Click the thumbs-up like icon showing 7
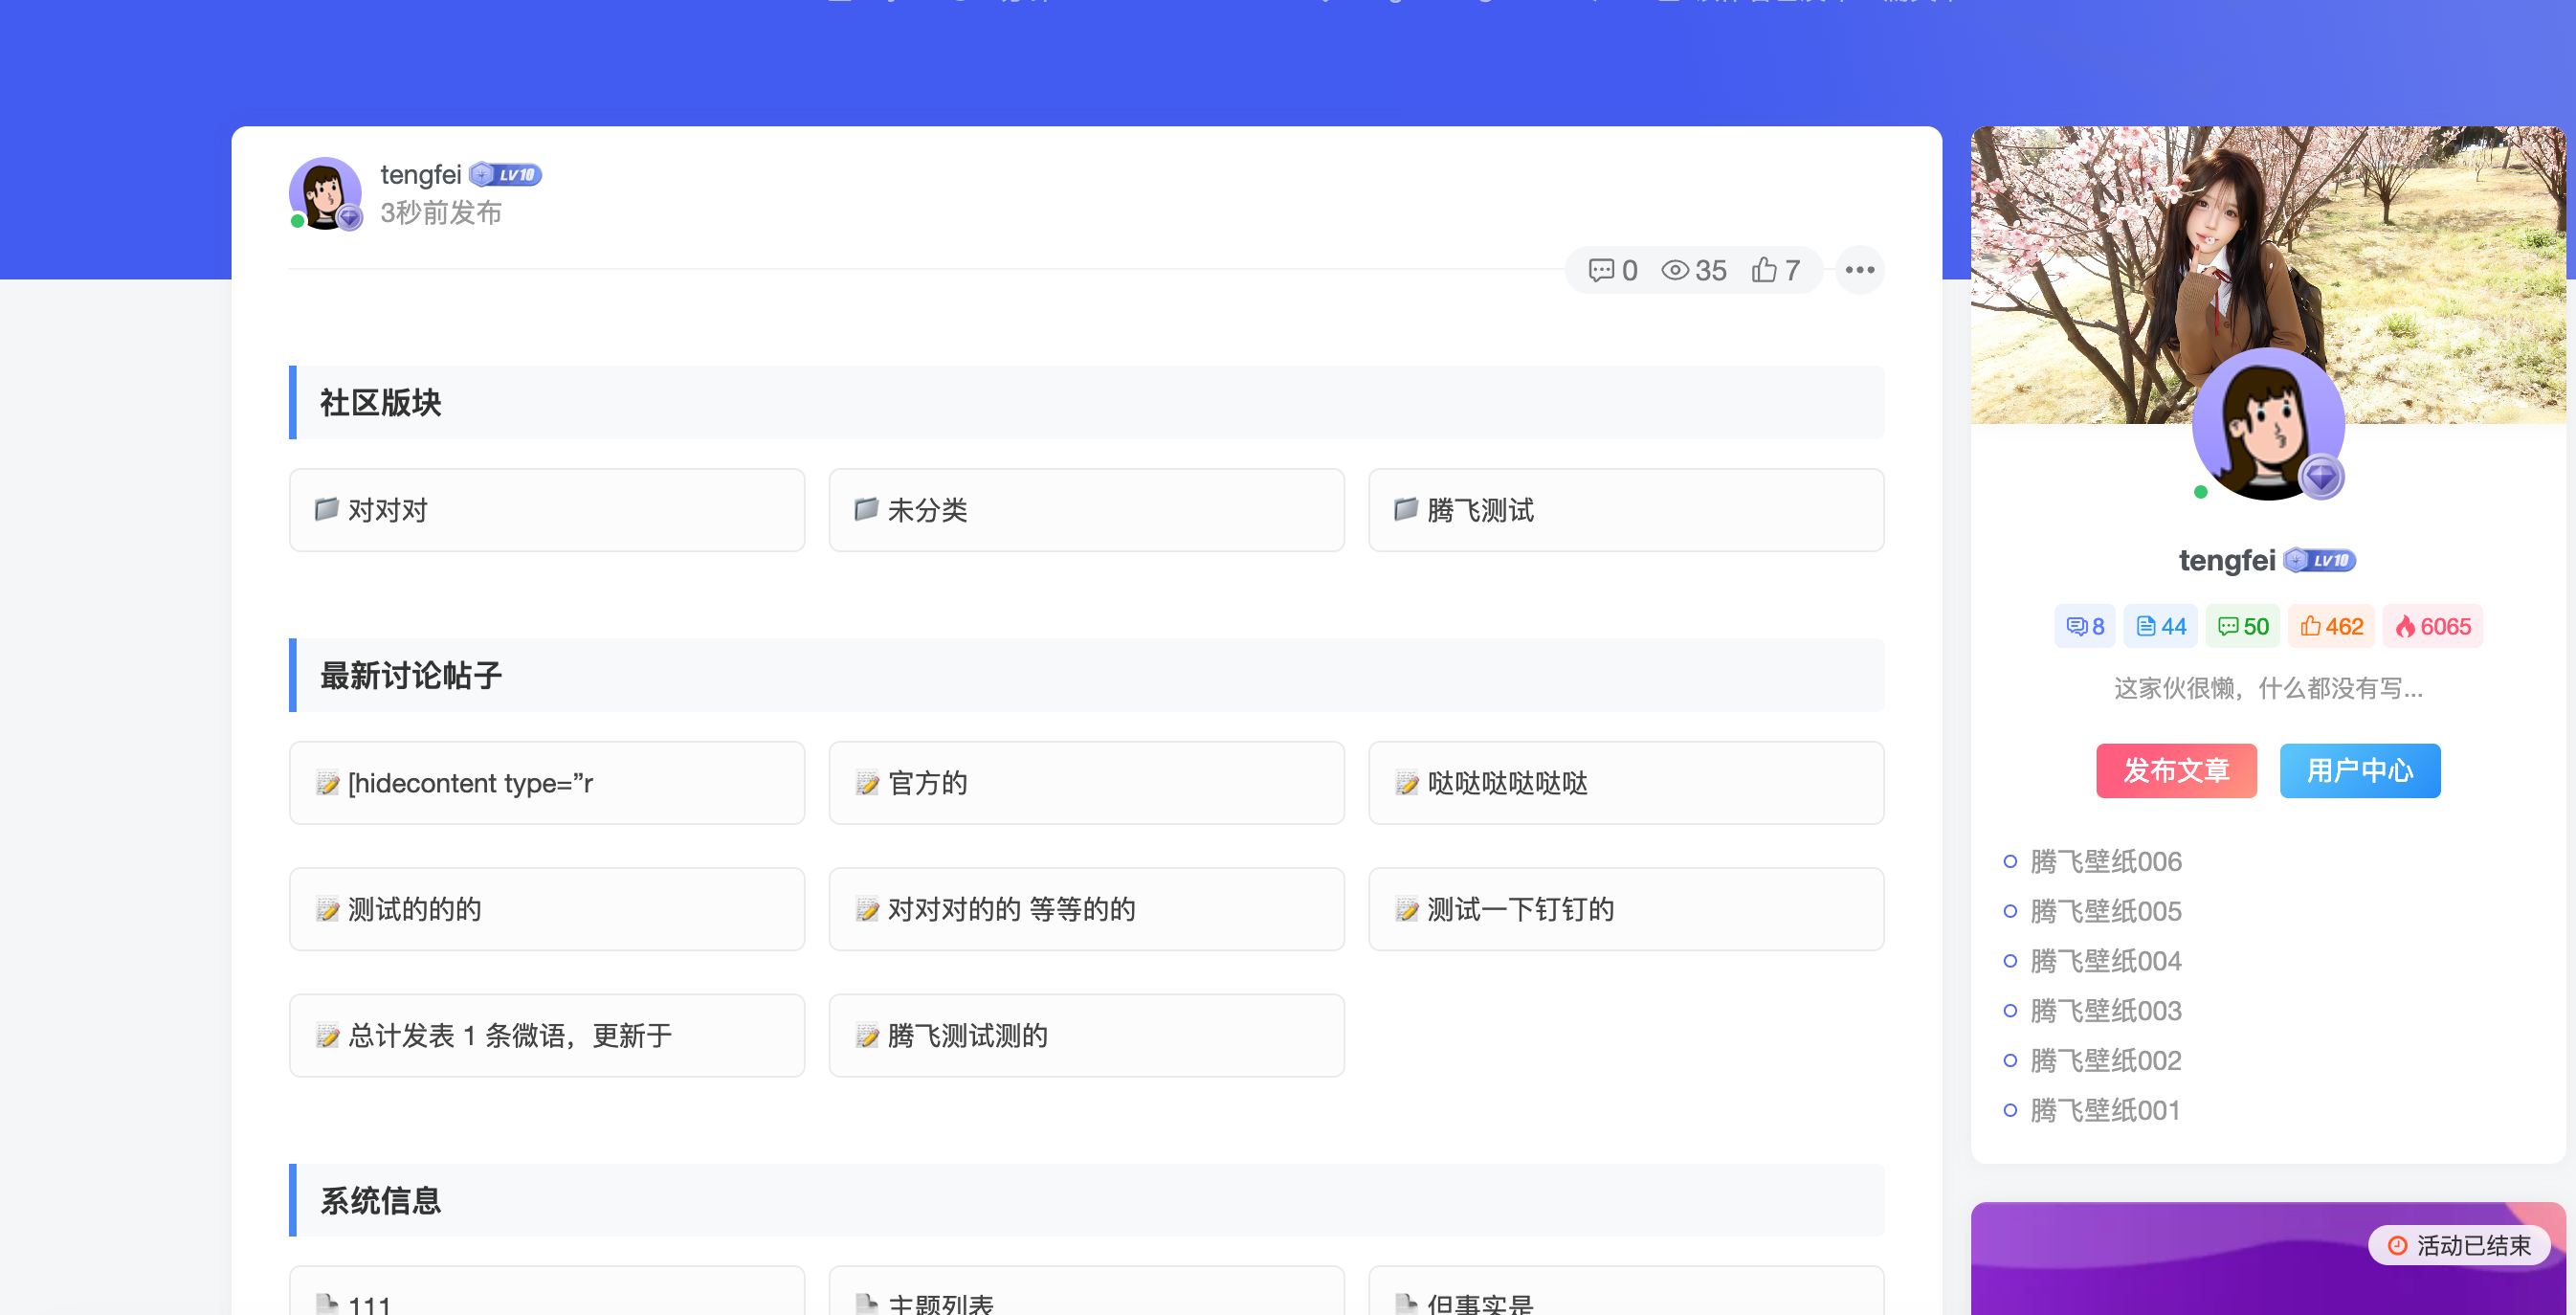 coord(1775,270)
